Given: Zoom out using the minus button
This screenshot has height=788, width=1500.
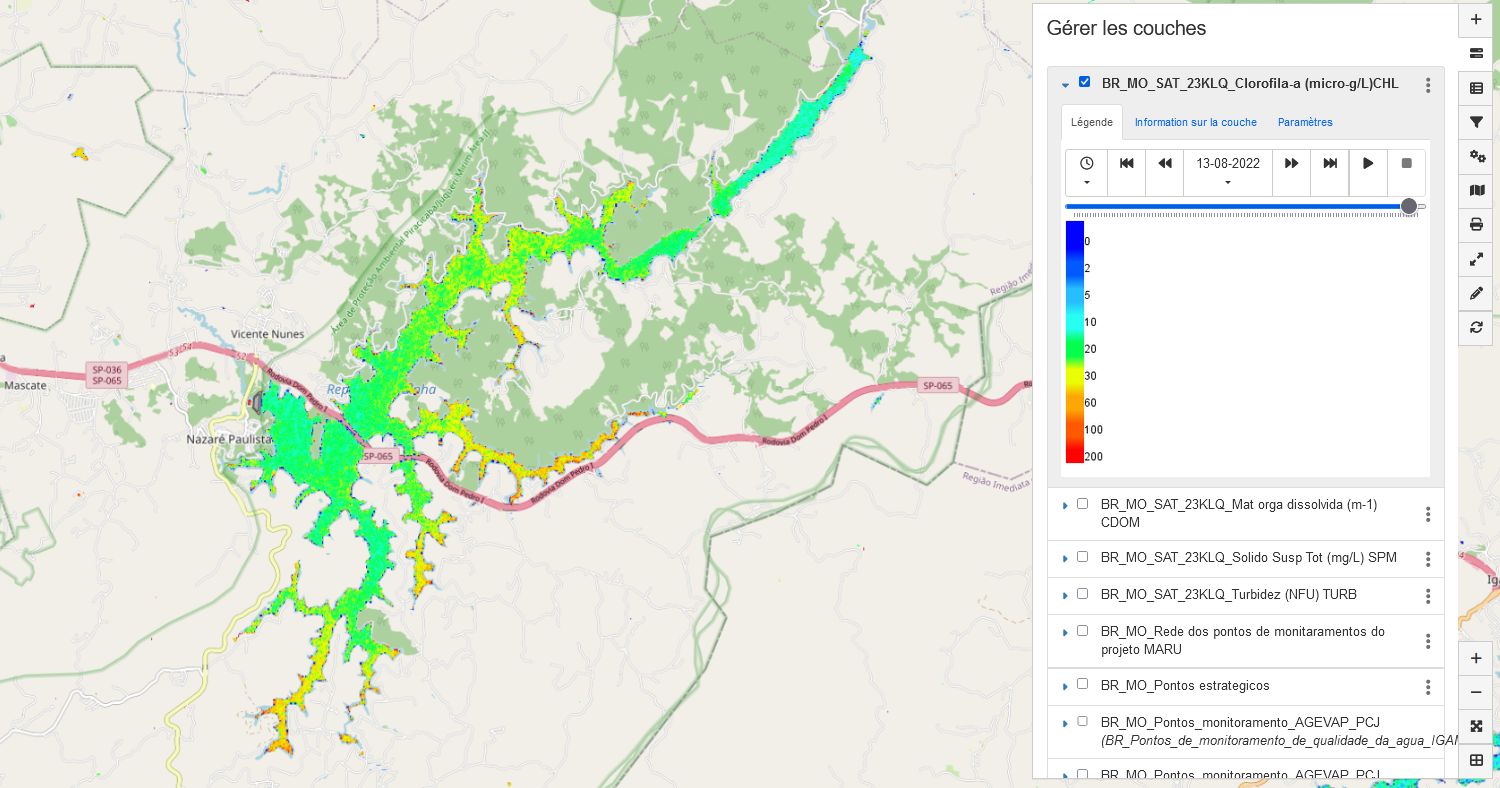Looking at the screenshot, I should coord(1476,692).
